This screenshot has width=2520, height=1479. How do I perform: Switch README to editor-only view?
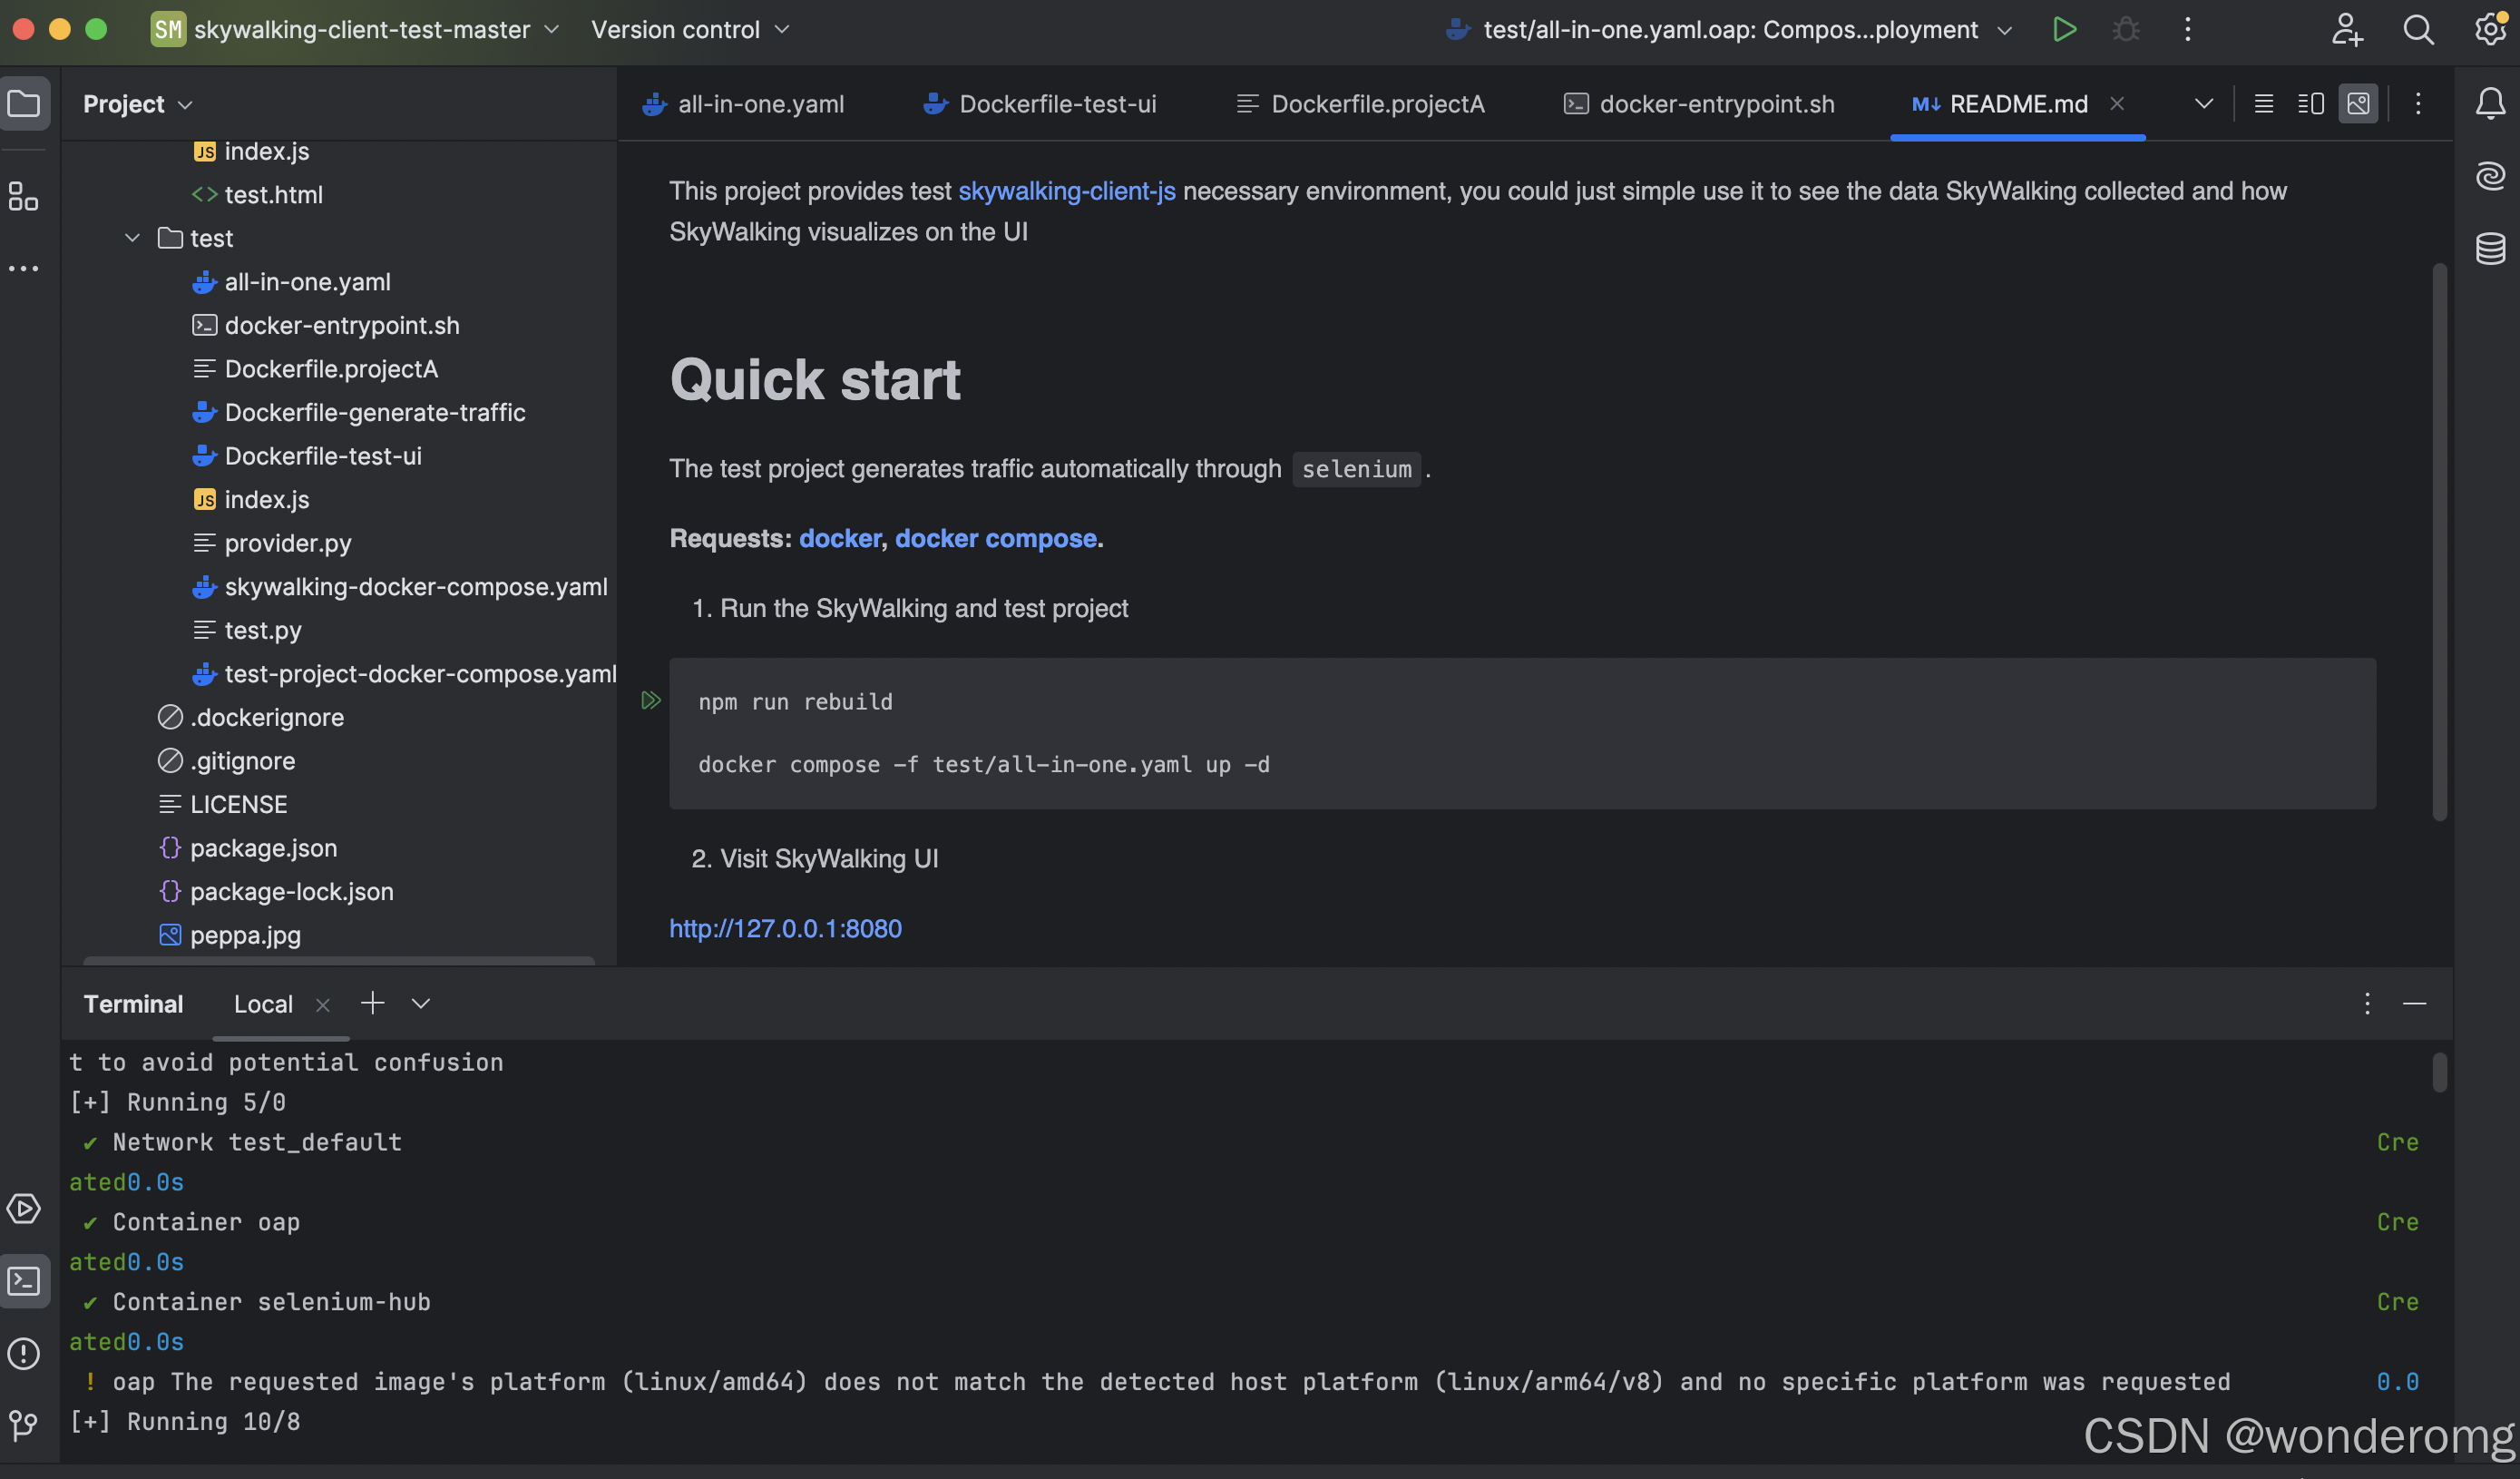[x=2264, y=103]
